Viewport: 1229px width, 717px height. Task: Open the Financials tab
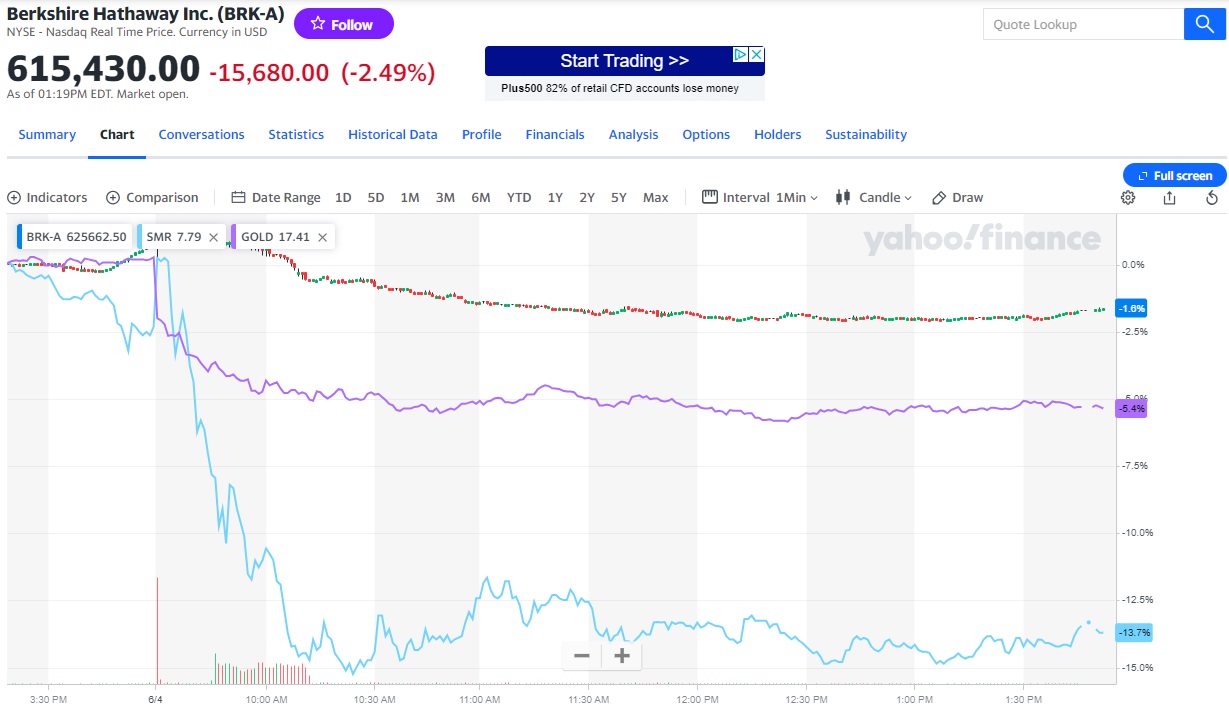coord(555,134)
